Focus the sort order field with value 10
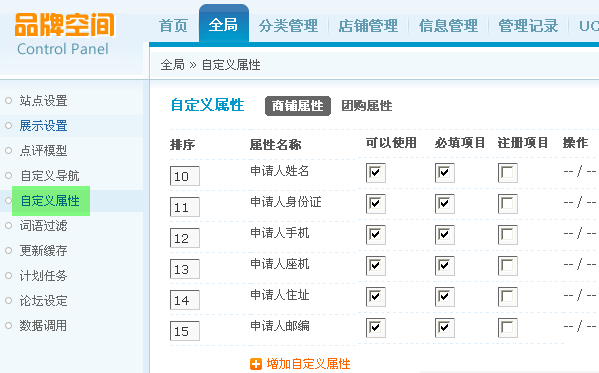 coord(185,176)
